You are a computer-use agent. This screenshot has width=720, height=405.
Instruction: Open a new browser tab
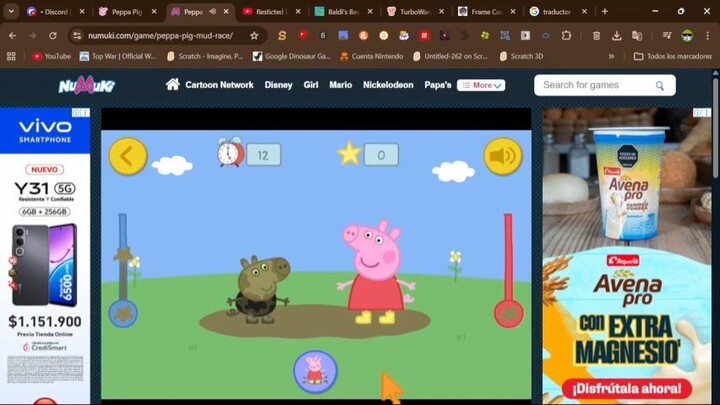[605, 11]
